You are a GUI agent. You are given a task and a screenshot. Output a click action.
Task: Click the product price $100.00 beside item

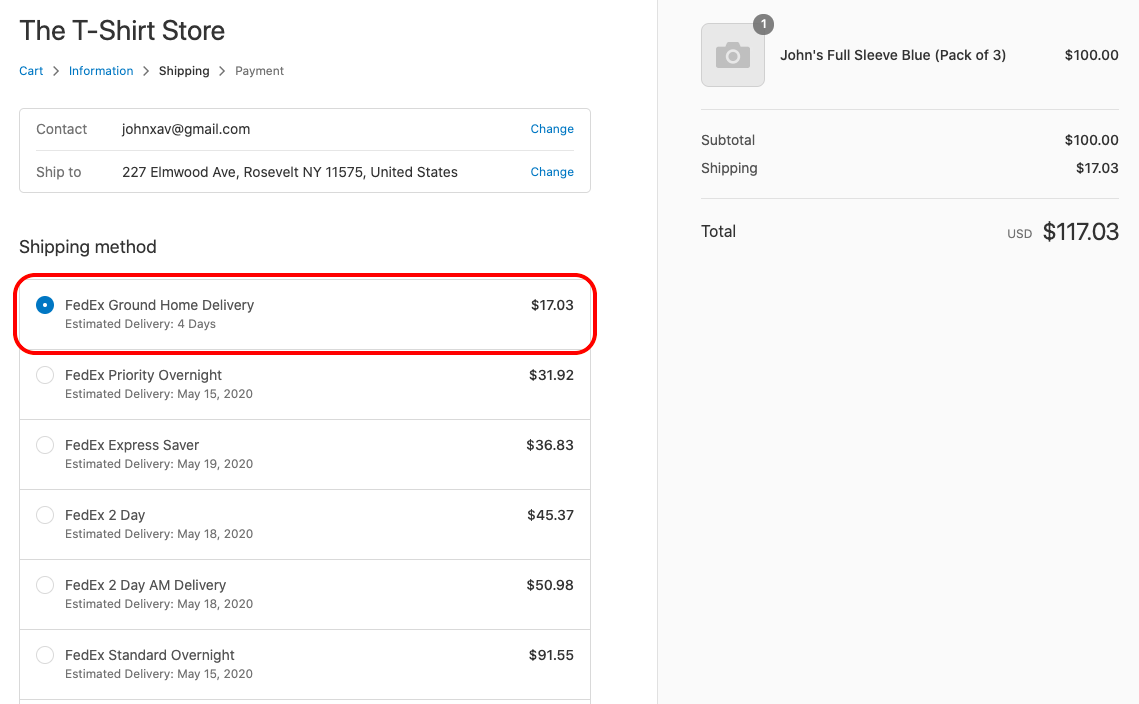[x=1092, y=55]
